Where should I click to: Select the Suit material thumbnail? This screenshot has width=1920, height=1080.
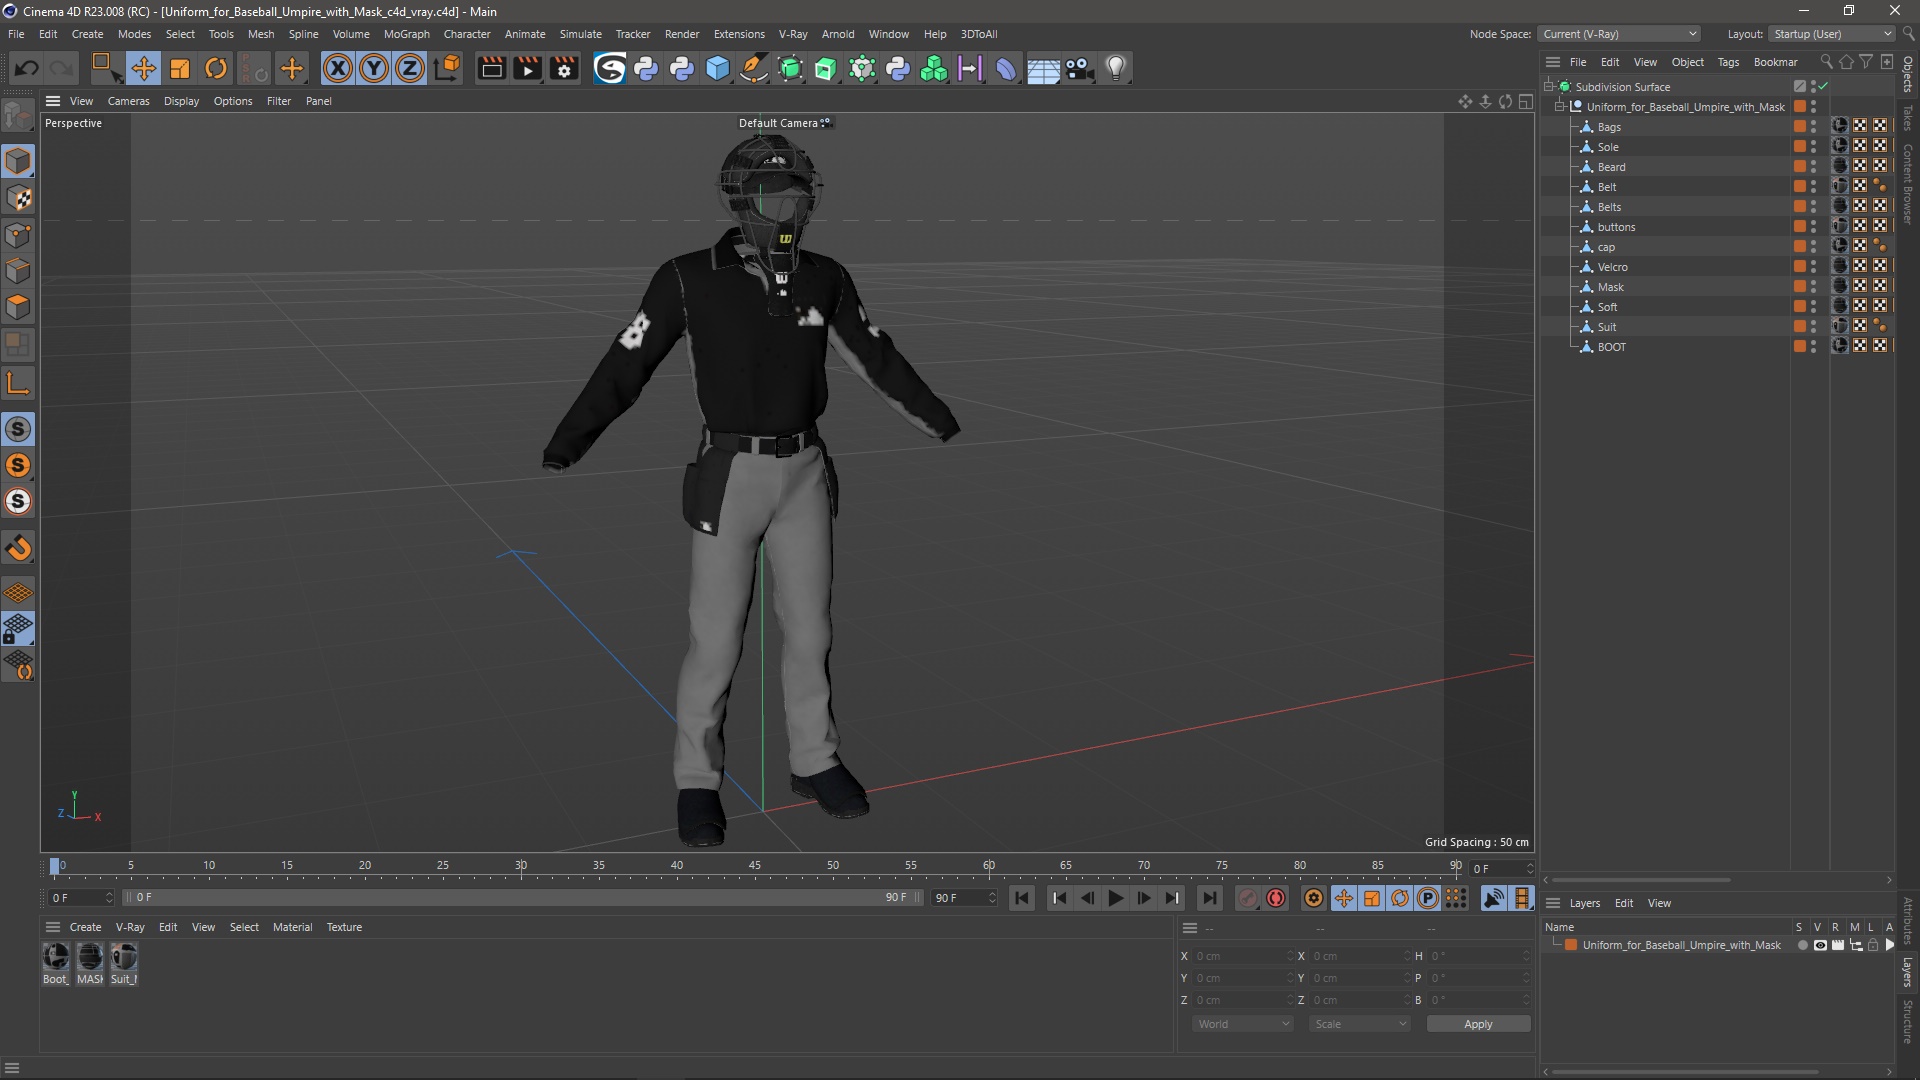pos(124,957)
